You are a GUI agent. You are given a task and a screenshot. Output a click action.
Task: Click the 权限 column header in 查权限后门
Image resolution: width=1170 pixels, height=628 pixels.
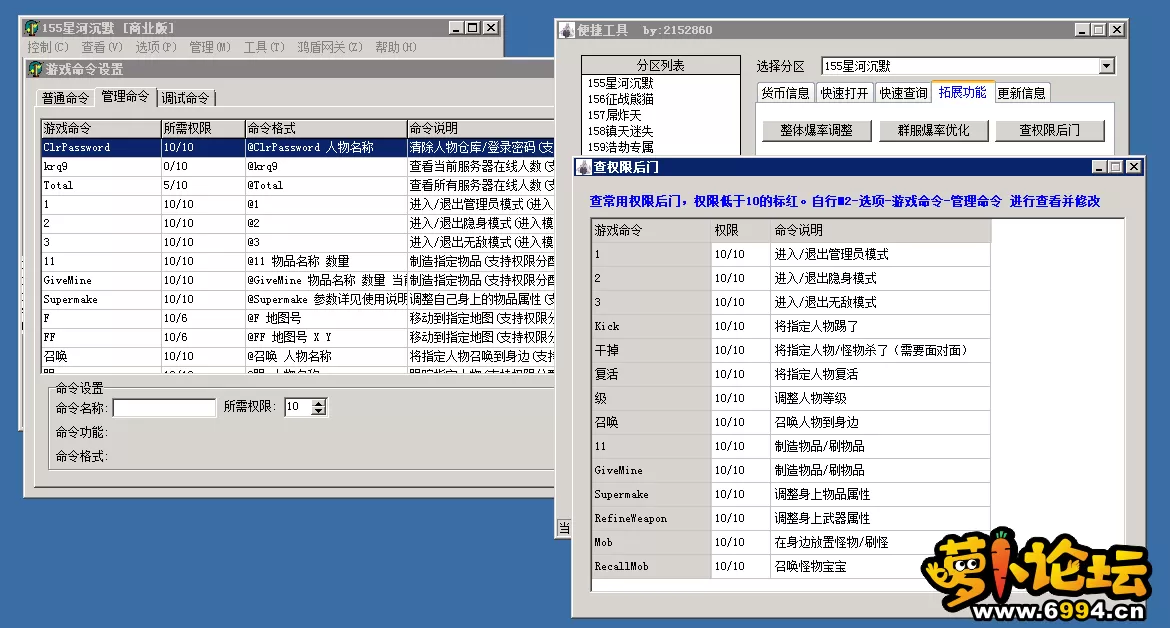(x=740, y=230)
